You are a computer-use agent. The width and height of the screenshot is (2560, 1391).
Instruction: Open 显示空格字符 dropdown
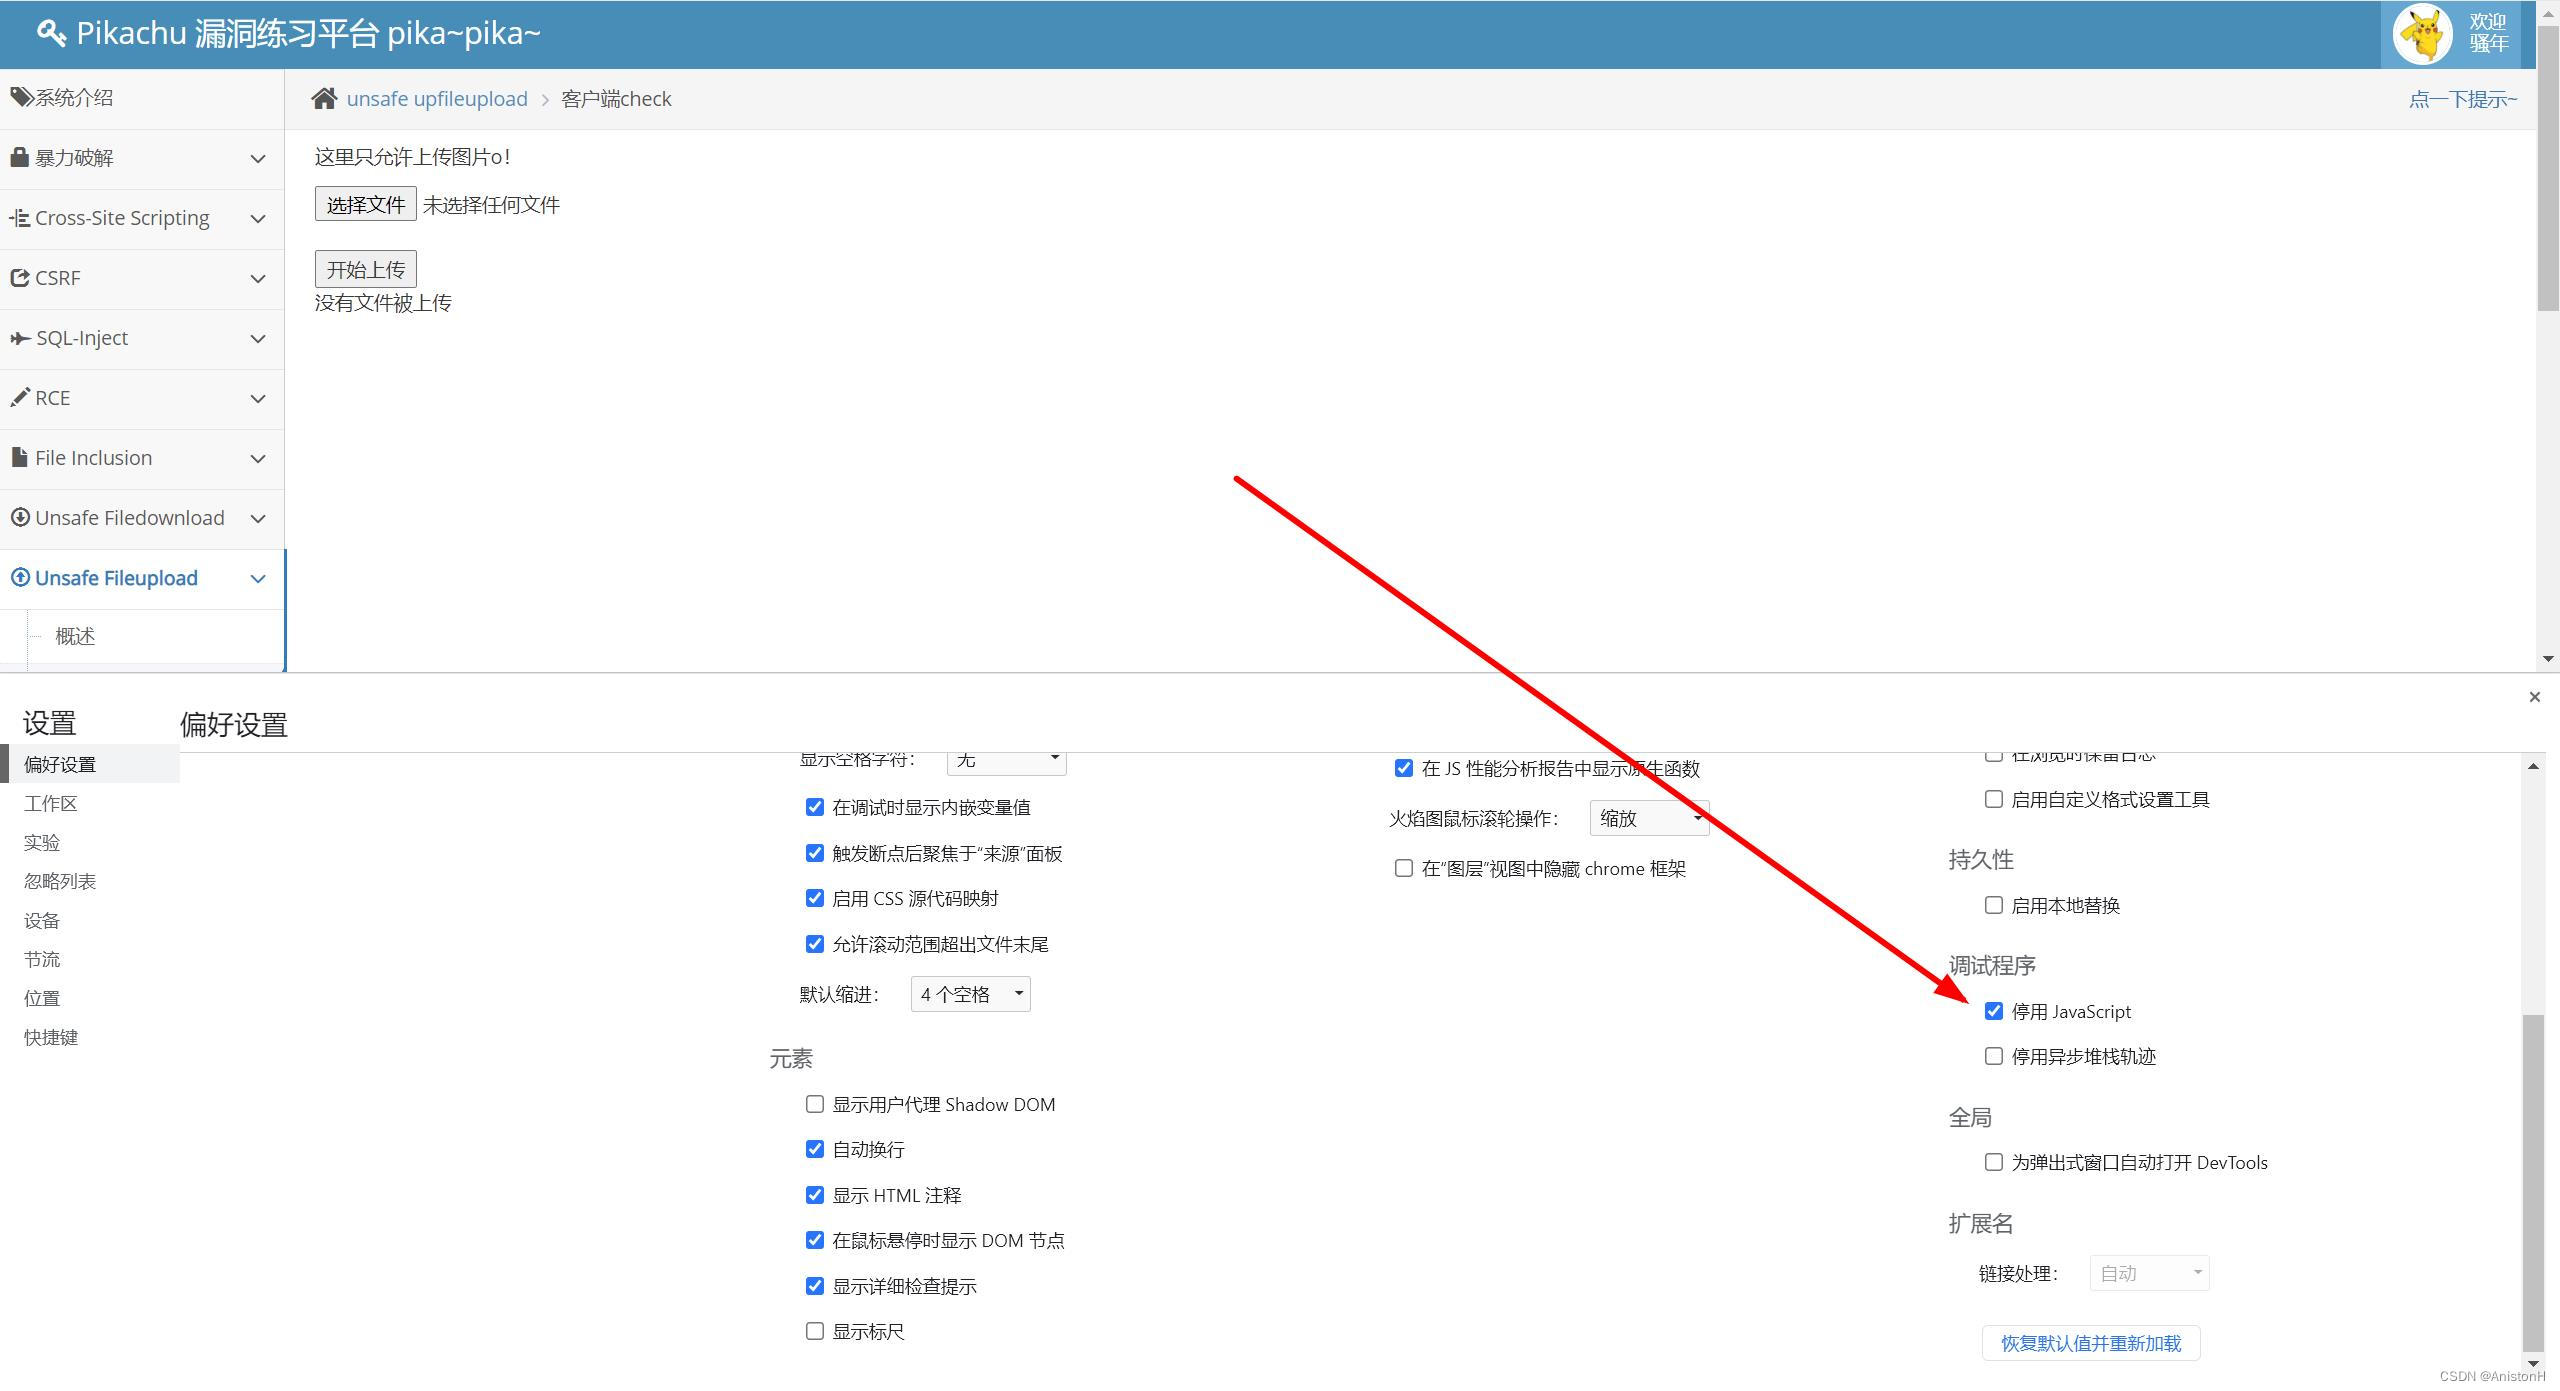1006,763
